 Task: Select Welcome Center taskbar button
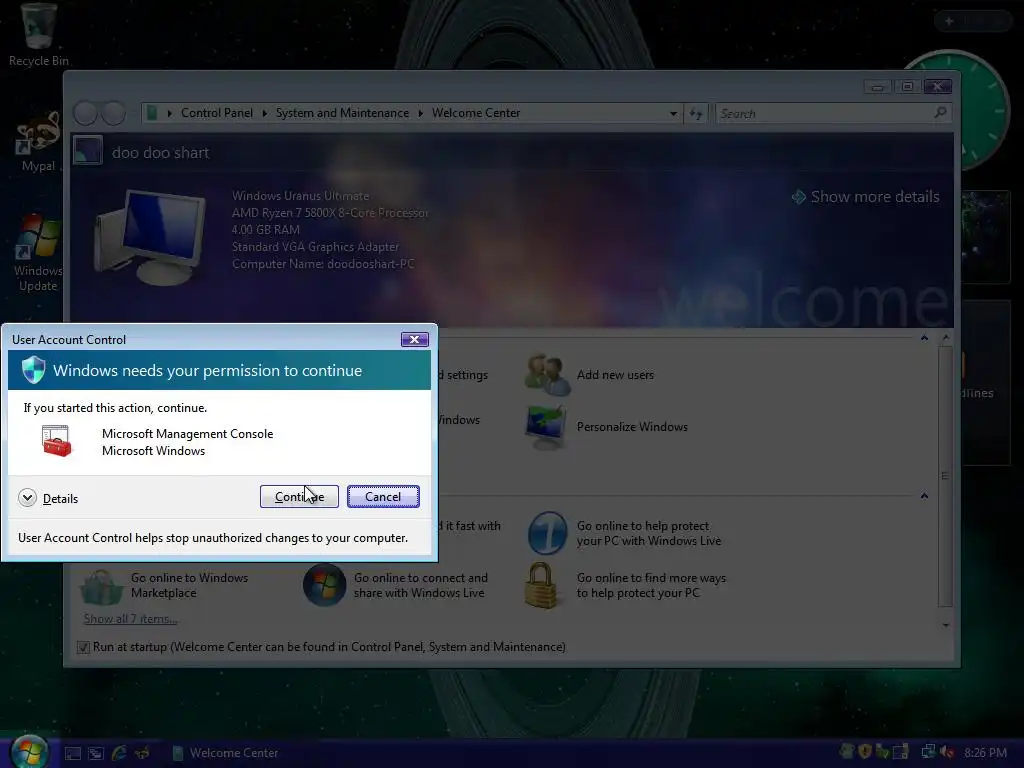click(225, 753)
